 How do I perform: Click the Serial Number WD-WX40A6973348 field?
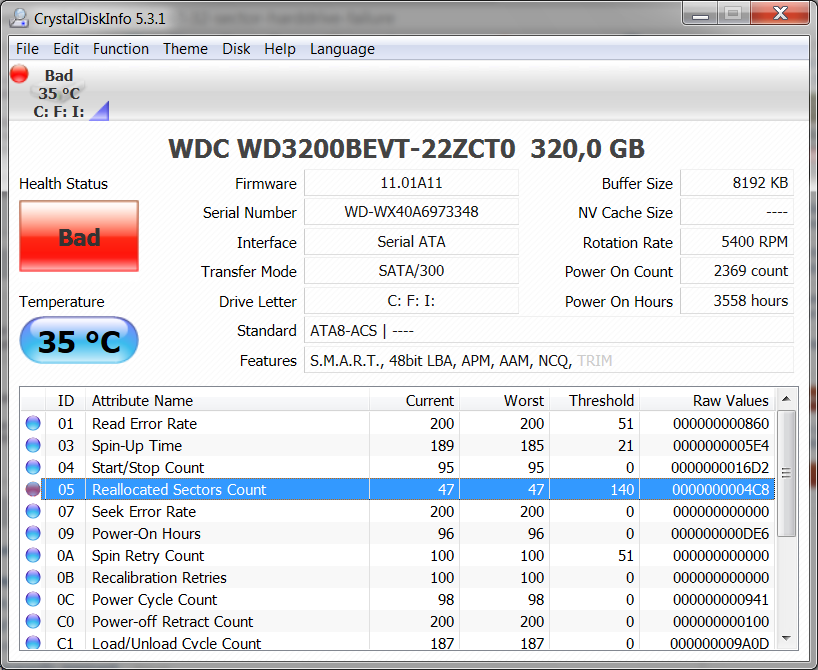pyautogui.click(x=411, y=212)
